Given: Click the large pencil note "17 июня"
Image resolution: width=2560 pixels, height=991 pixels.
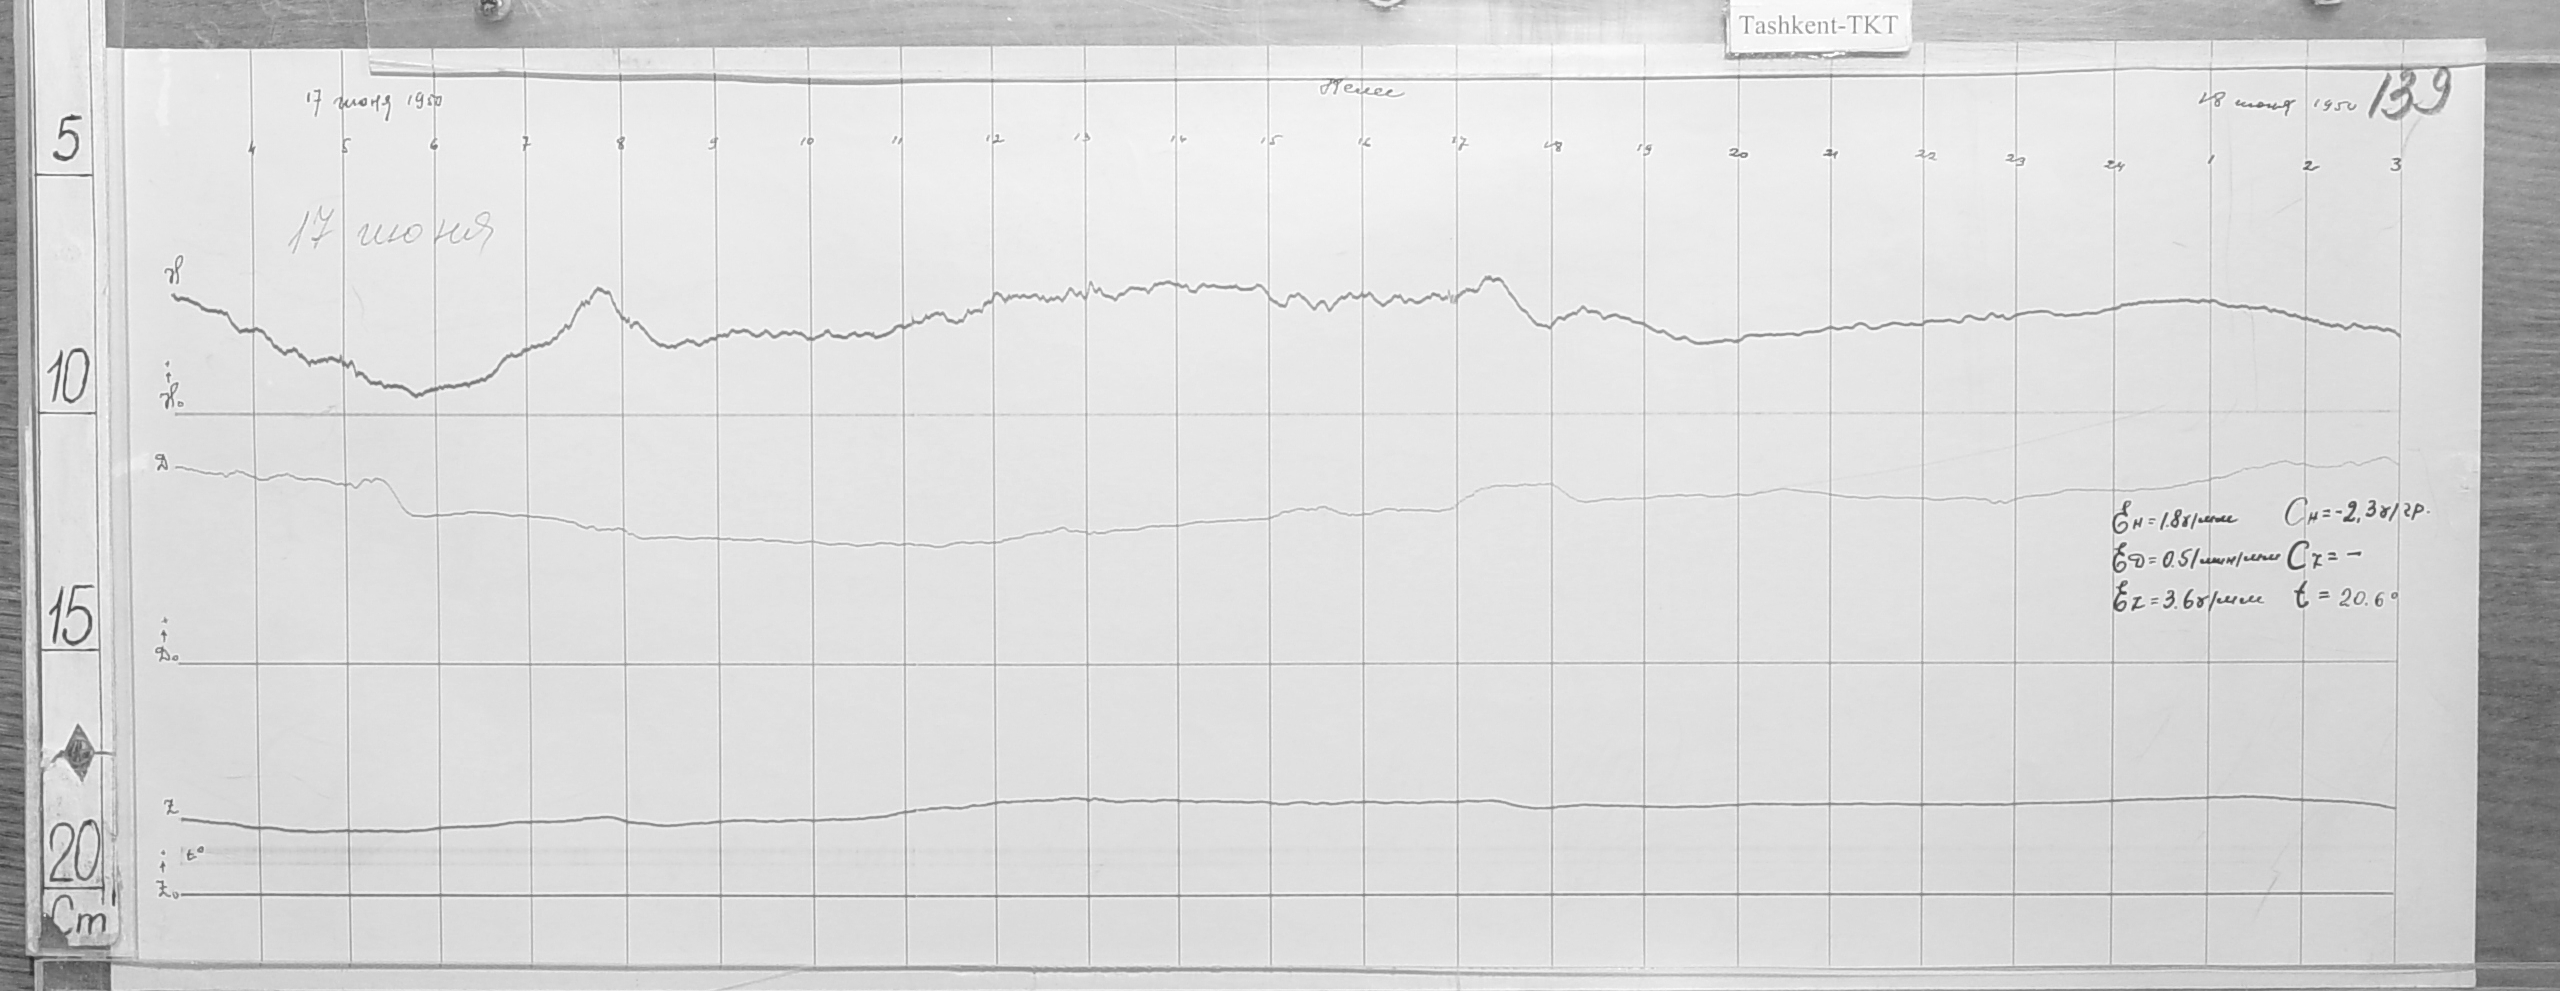Looking at the screenshot, I should coord(390,236).
